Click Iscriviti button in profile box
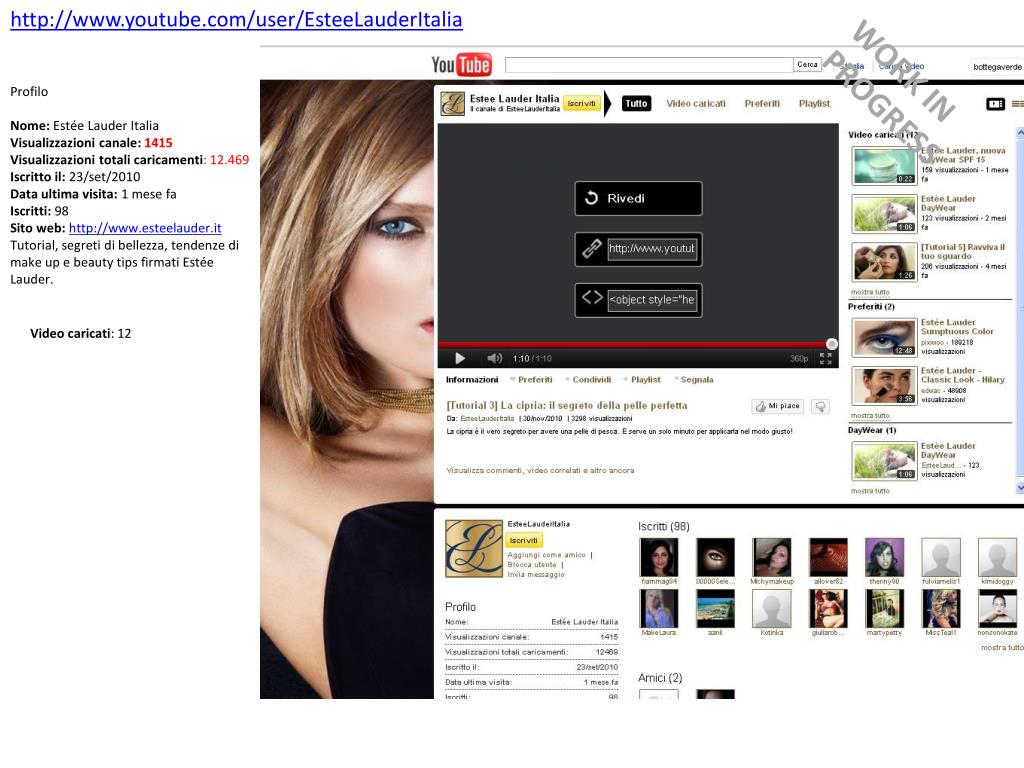The image size is (1024, 768). point(524,540)
